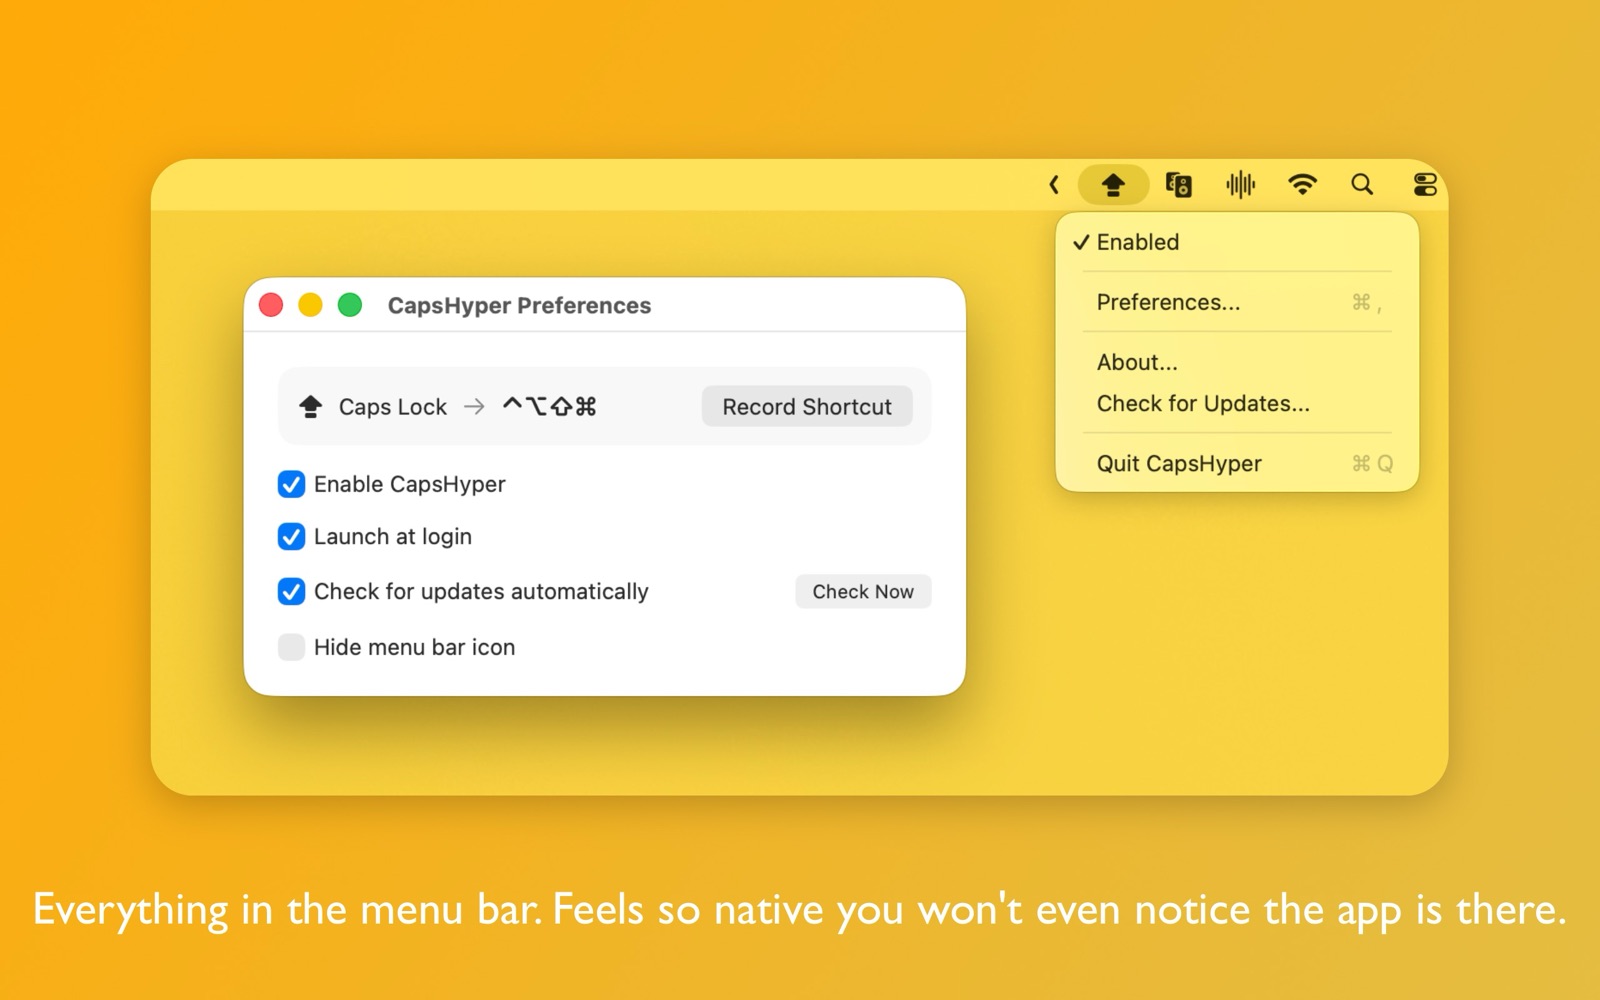Enable Hide menu bar icon checkbox
This screenshot has height=1000, width=1600.
tap(291, 647)
